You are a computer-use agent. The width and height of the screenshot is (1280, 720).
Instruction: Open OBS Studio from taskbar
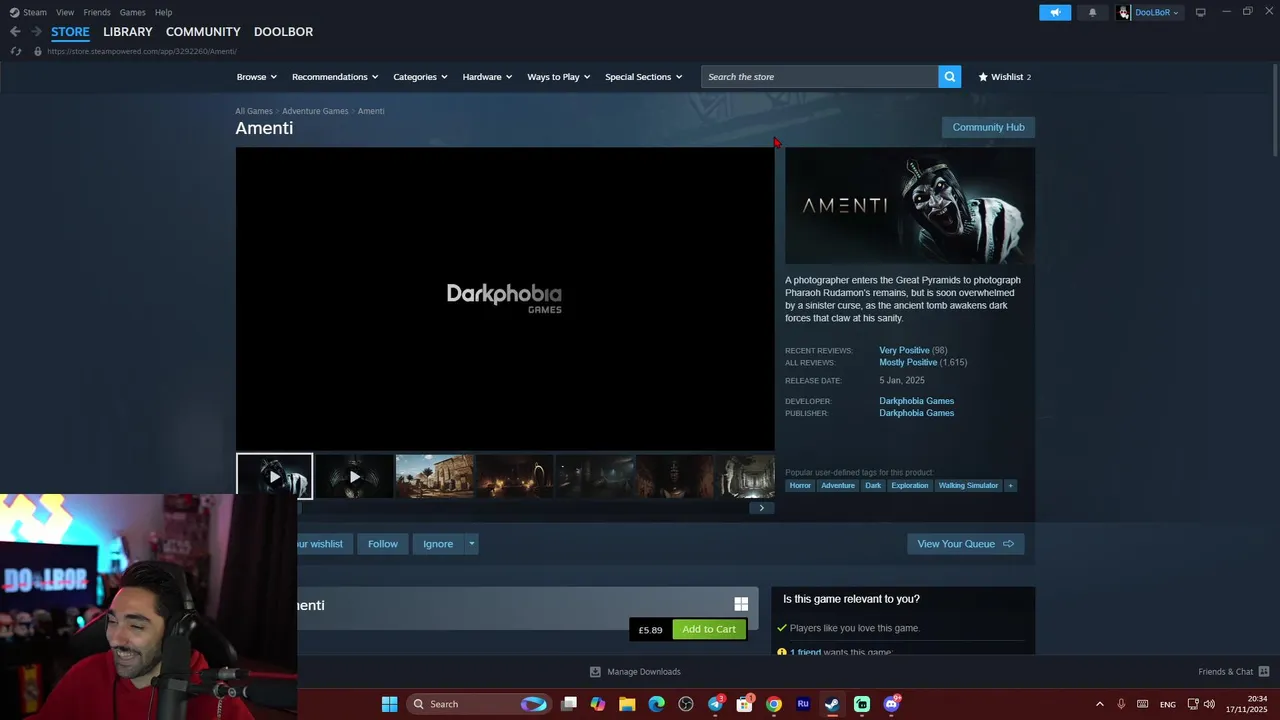click(x=685, y=704)
